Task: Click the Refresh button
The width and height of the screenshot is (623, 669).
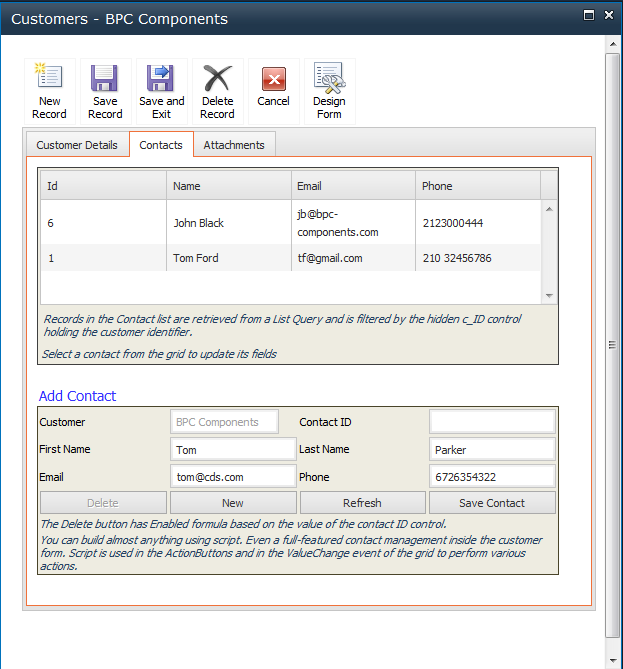Action: tap(362, 503)
